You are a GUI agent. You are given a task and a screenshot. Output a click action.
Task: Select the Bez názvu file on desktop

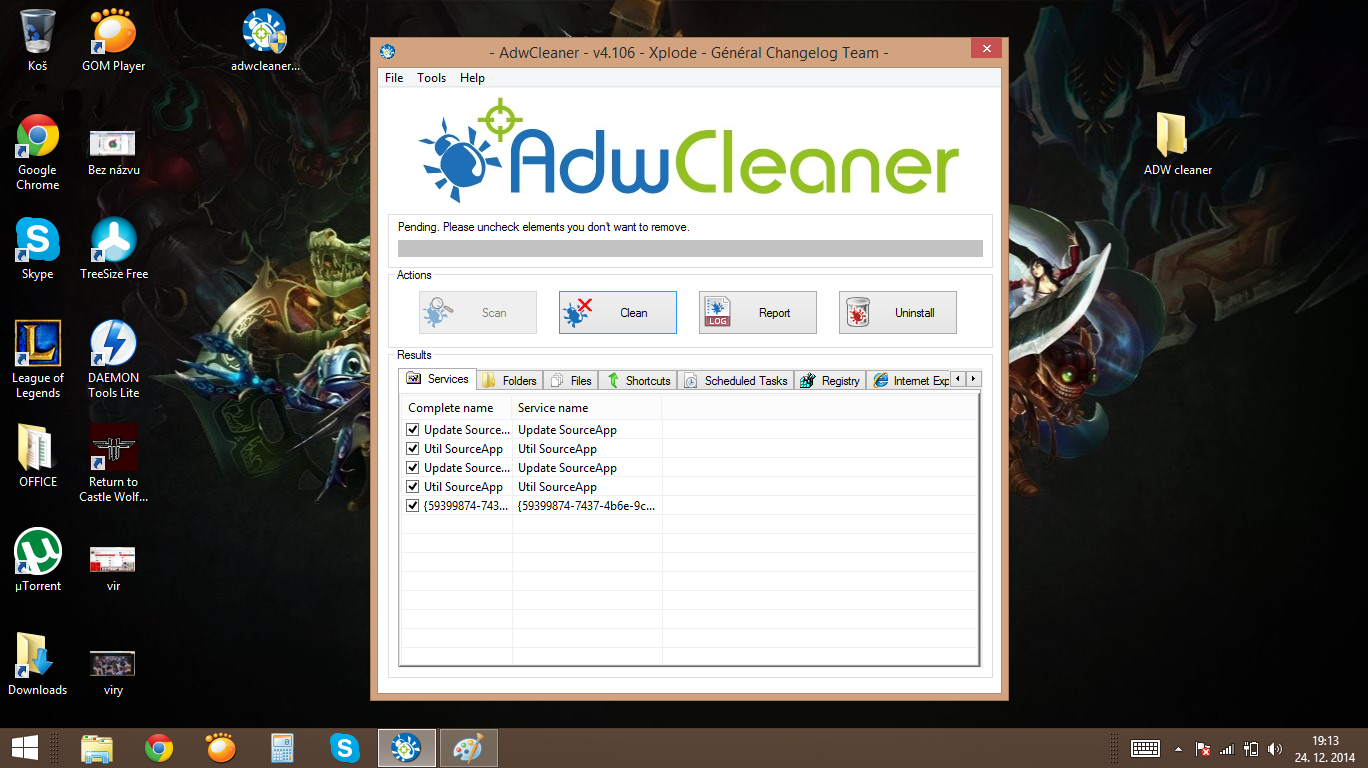coord(114,152)
